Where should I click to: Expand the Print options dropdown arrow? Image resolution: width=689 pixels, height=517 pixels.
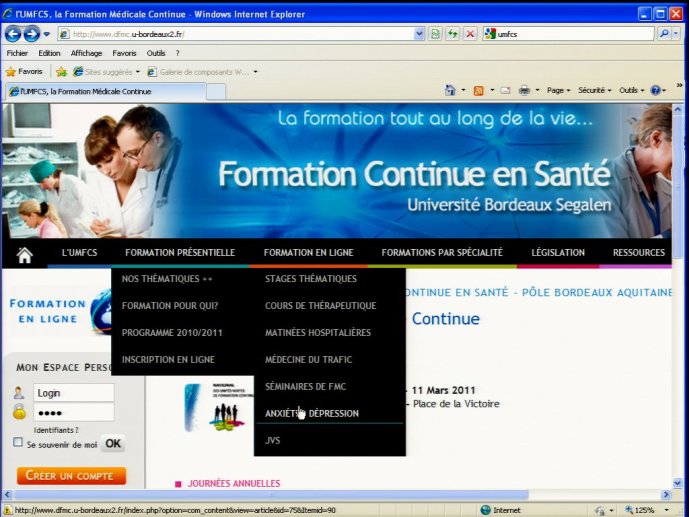click(537, 90)
